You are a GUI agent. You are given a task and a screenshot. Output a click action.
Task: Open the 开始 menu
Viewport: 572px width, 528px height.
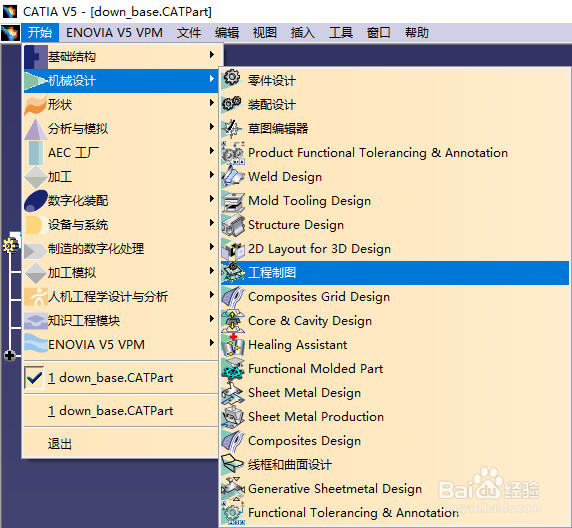(40, 33)
